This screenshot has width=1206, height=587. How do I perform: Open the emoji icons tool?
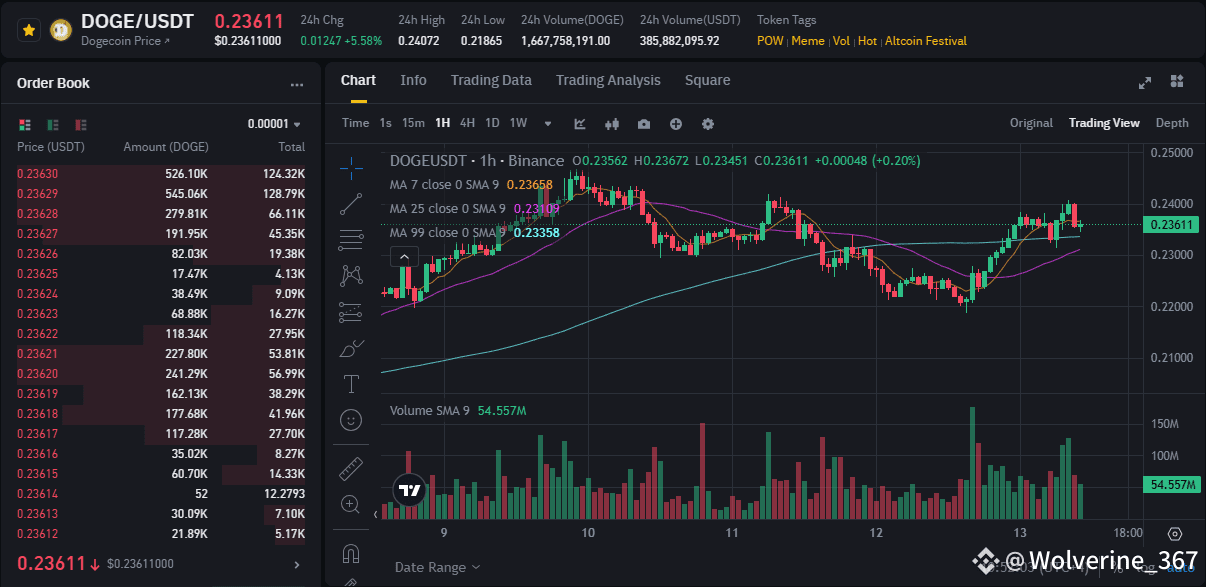[x=351, y=420]
